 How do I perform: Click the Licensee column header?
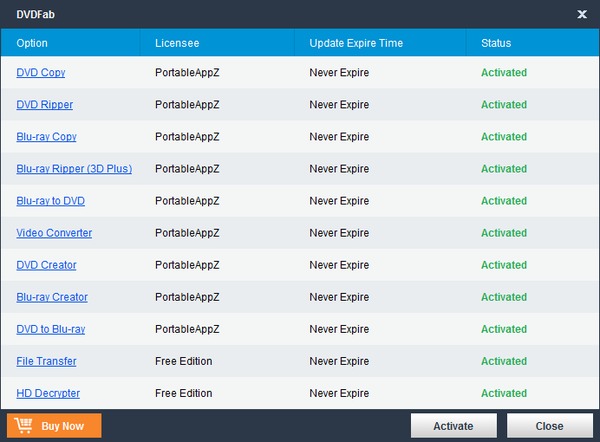pyautogui.click(x=177, y=43)
